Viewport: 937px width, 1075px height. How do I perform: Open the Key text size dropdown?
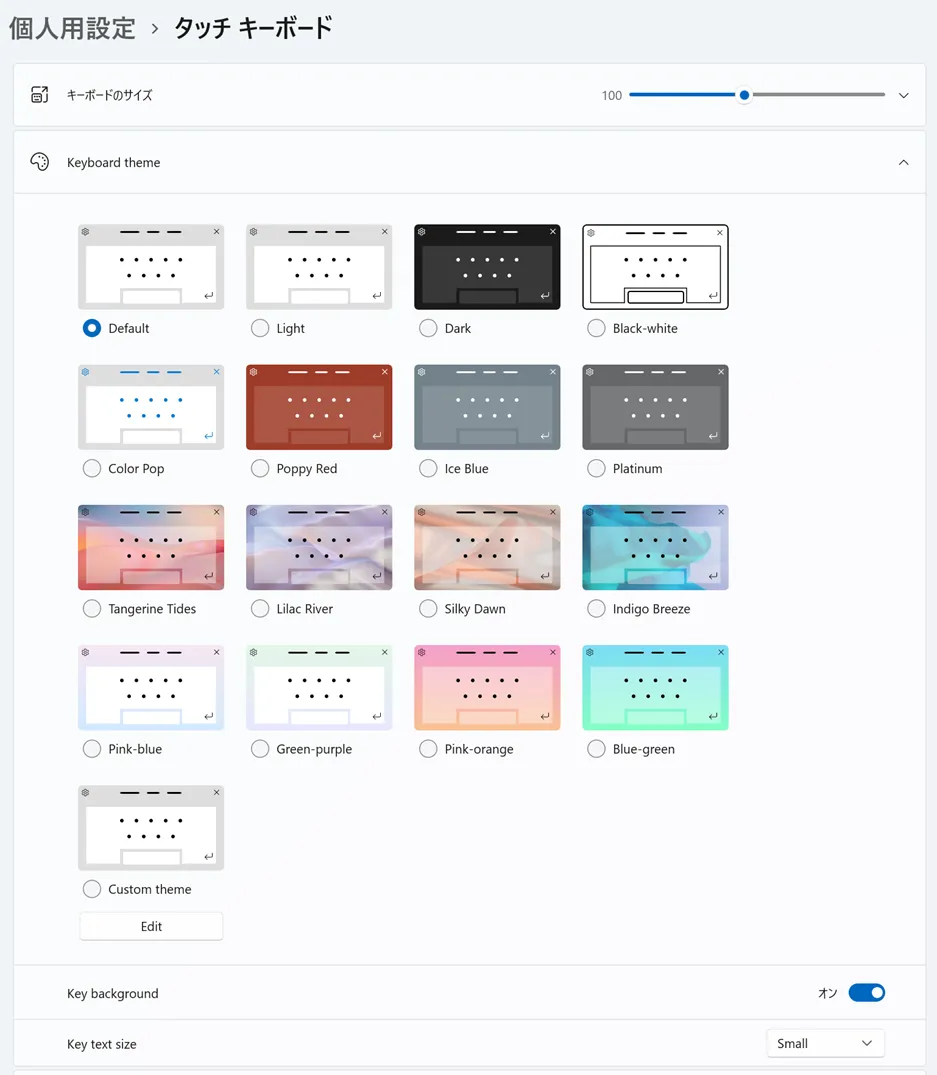(x=825, y=1043)
